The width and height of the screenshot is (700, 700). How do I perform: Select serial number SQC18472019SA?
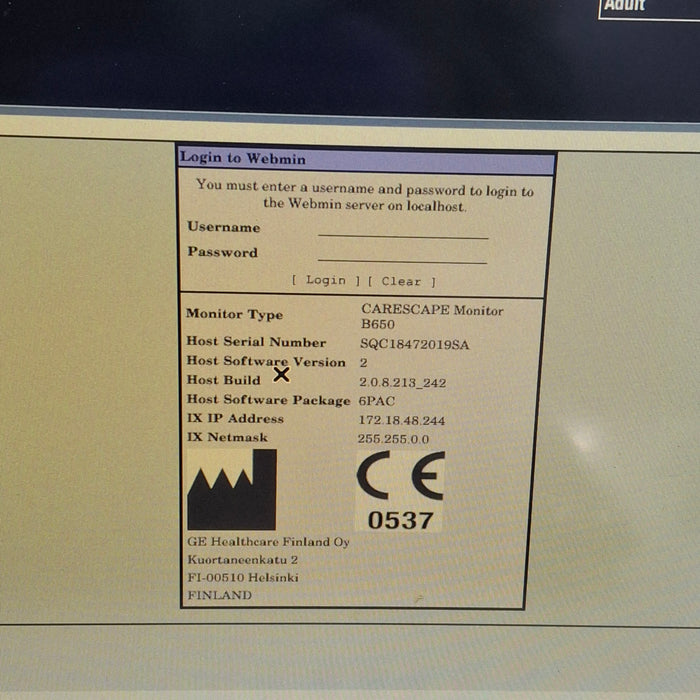tap(414, 345)
